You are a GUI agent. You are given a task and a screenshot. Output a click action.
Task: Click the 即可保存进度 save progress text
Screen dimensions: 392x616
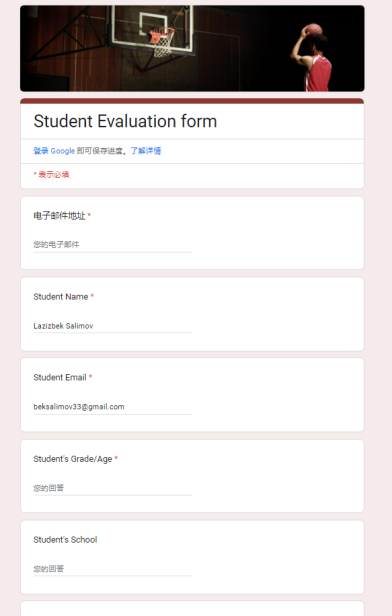point(99,151)
